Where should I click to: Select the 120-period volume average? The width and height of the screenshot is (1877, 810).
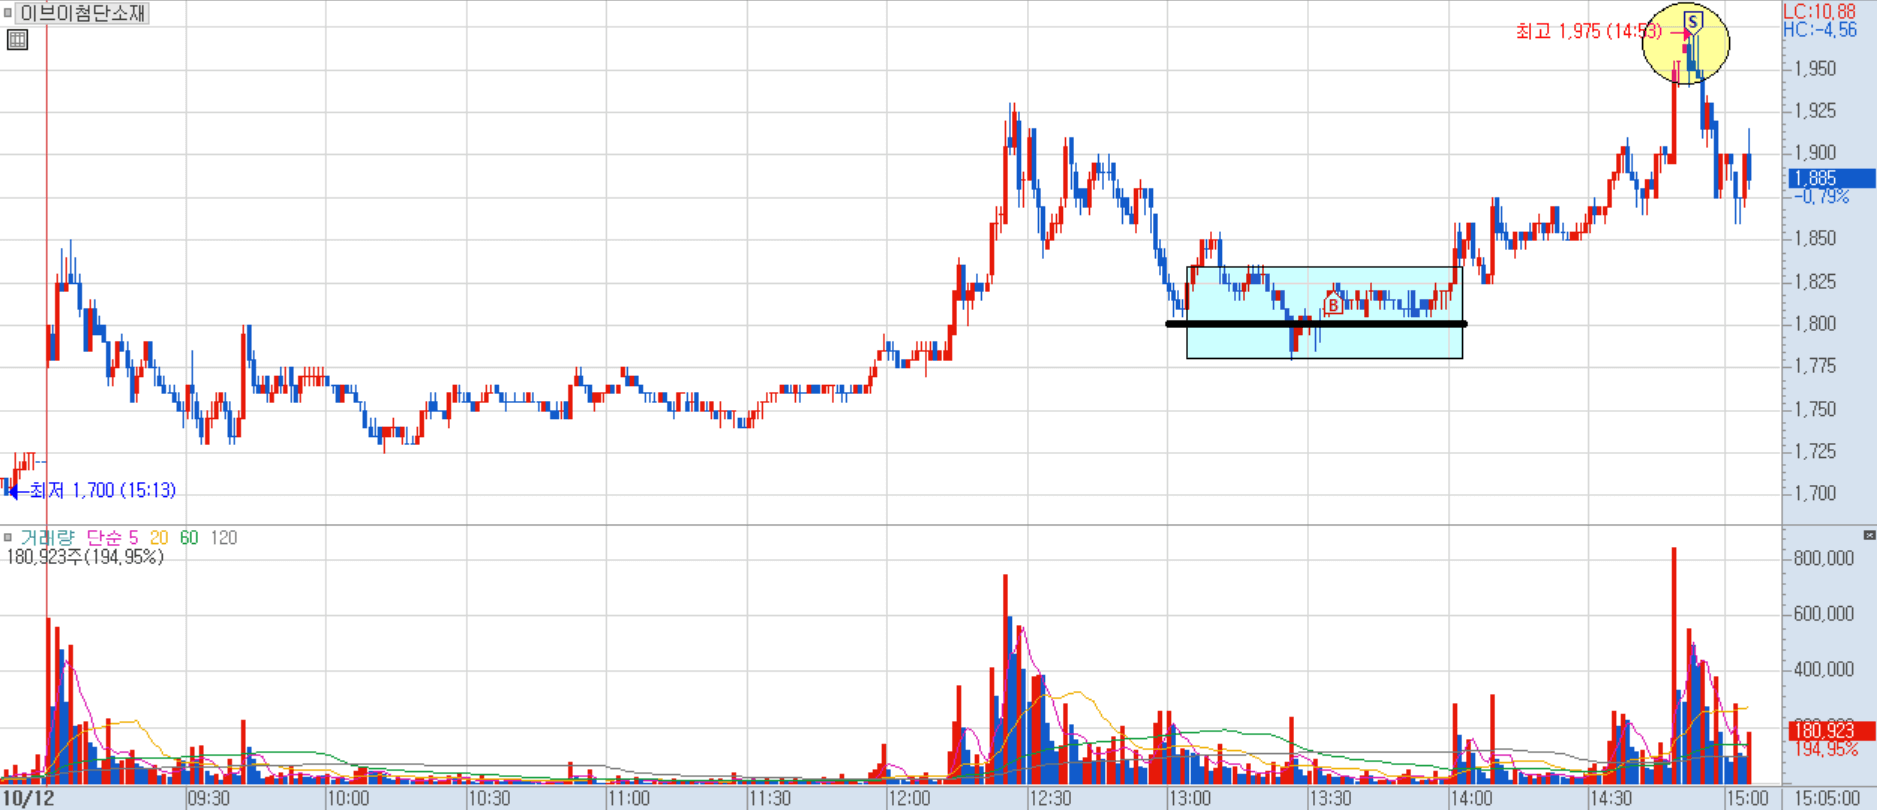(223, 537)
